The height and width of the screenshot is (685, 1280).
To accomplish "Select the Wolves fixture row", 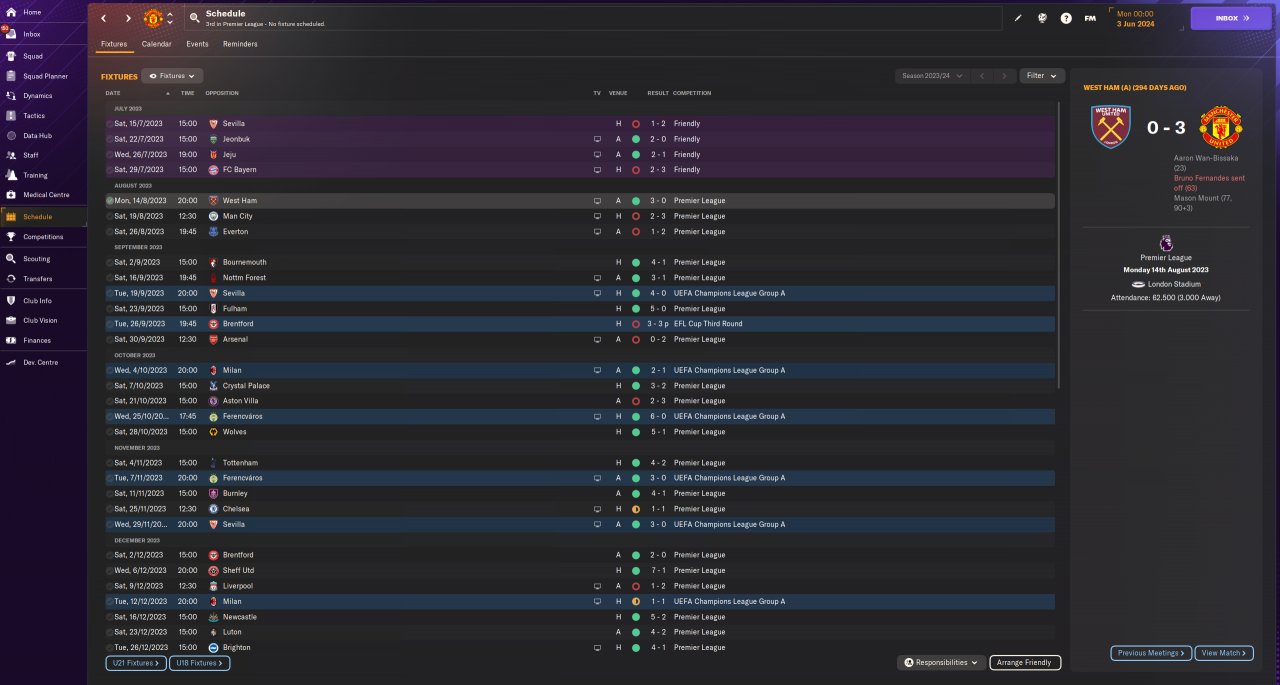I will pyautogui.click(x=580, y=432).
